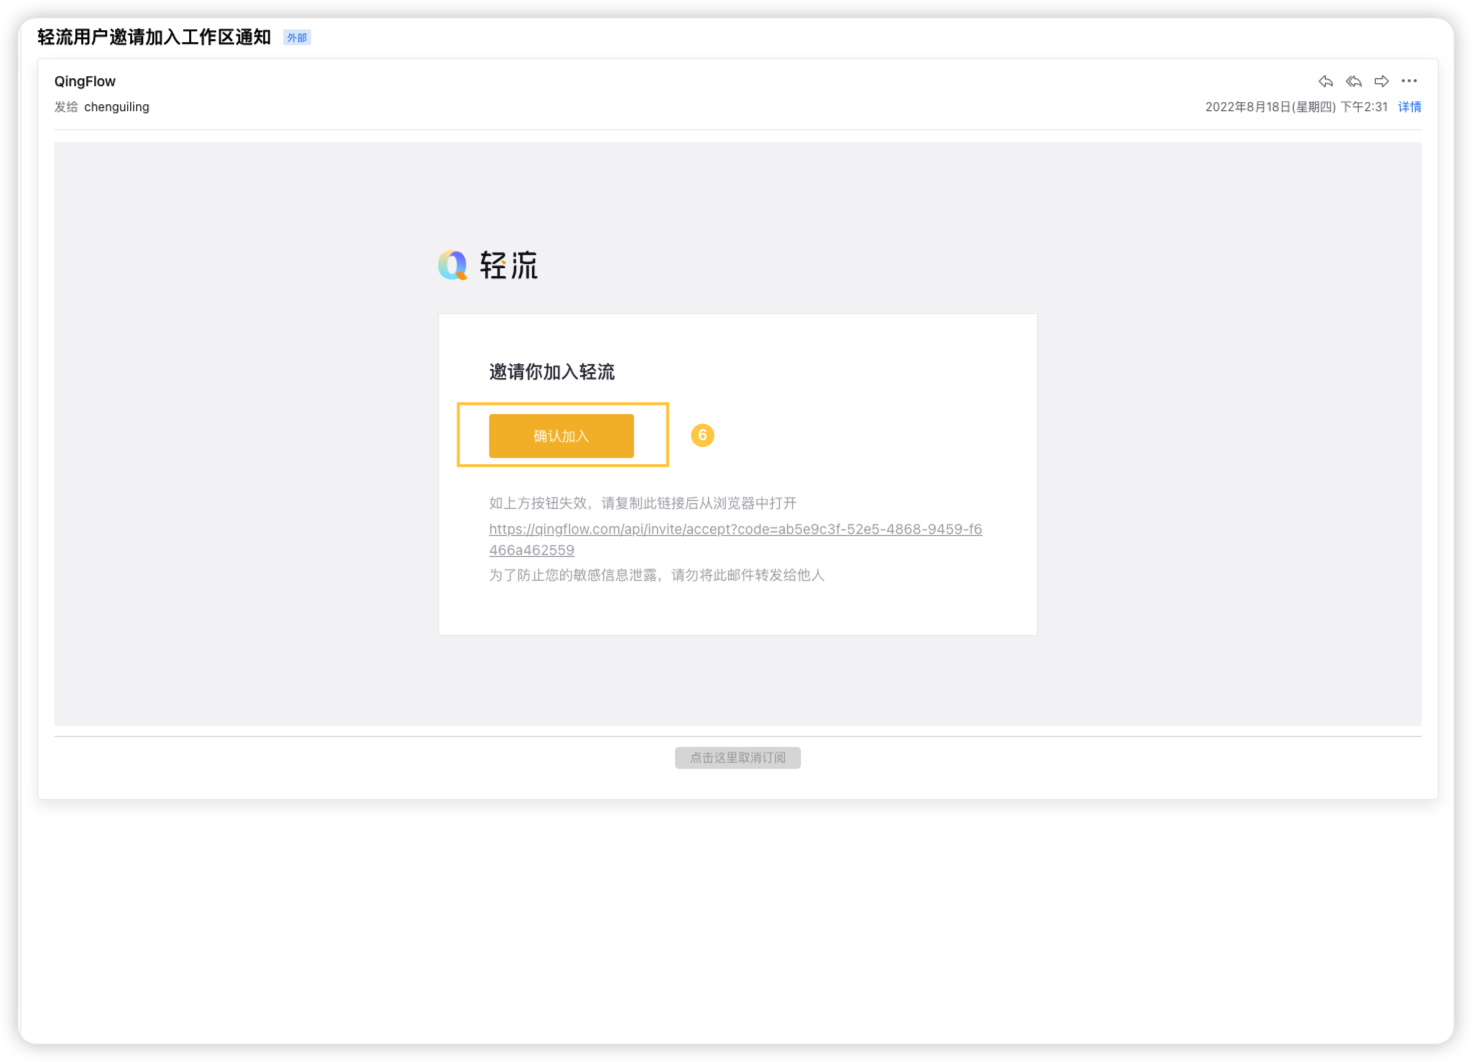The height and width of the screenshot is (1062, 1472).
Task: Click the 确认加入 confirm join button
Action: [561, 436]
